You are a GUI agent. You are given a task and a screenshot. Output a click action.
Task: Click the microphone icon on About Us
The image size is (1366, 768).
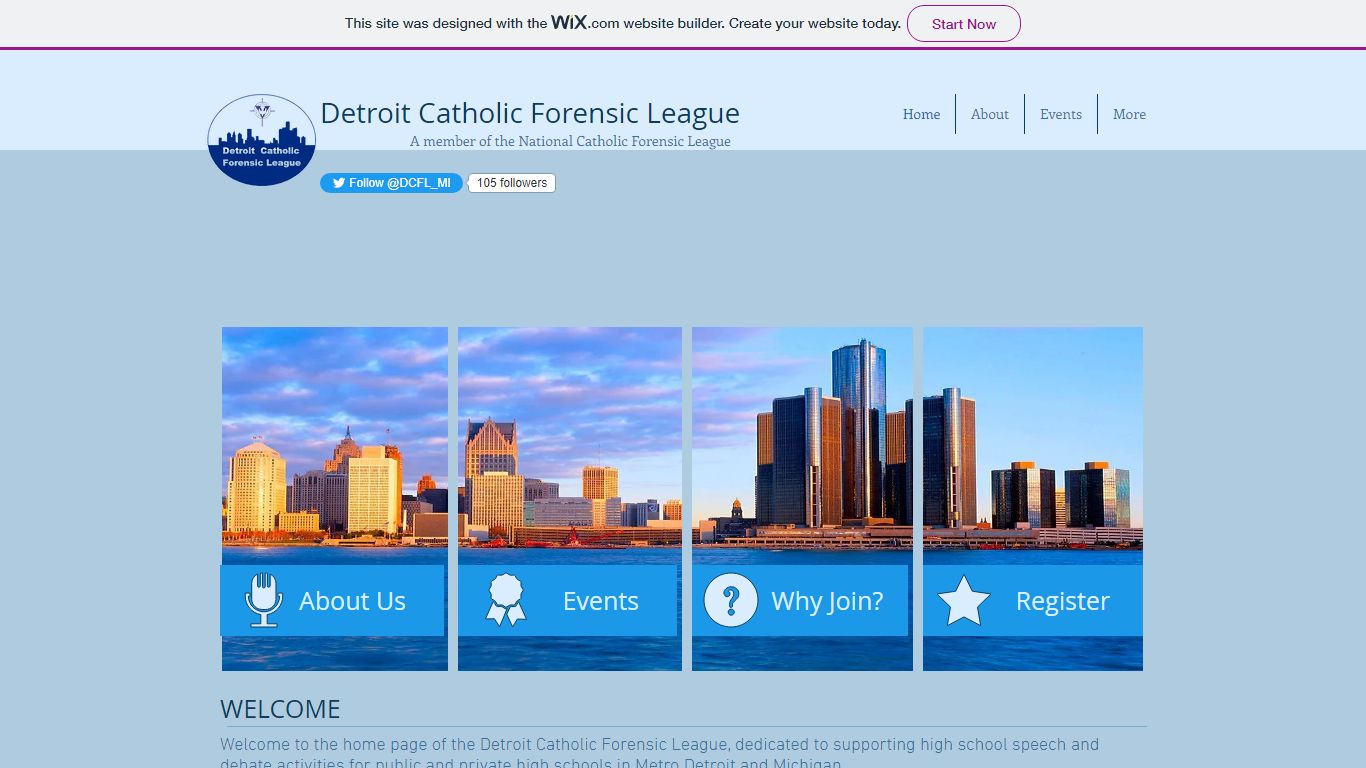coord(264,600)
